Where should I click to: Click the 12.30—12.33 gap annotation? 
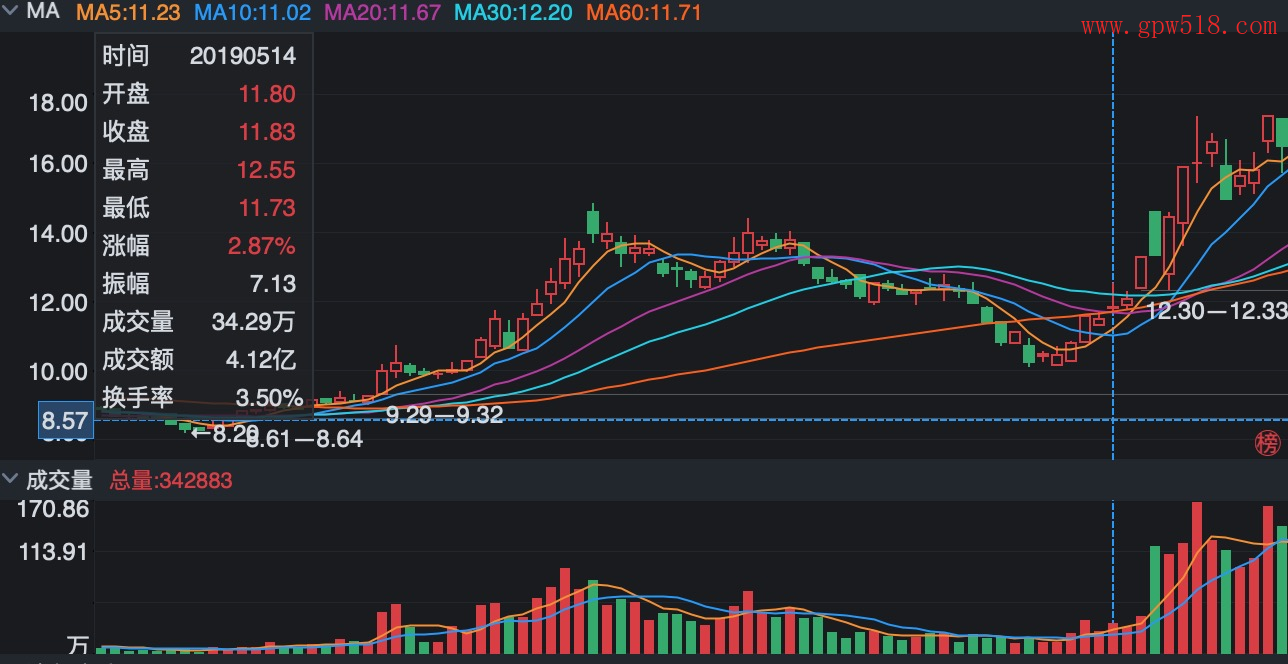point(1215,311)
